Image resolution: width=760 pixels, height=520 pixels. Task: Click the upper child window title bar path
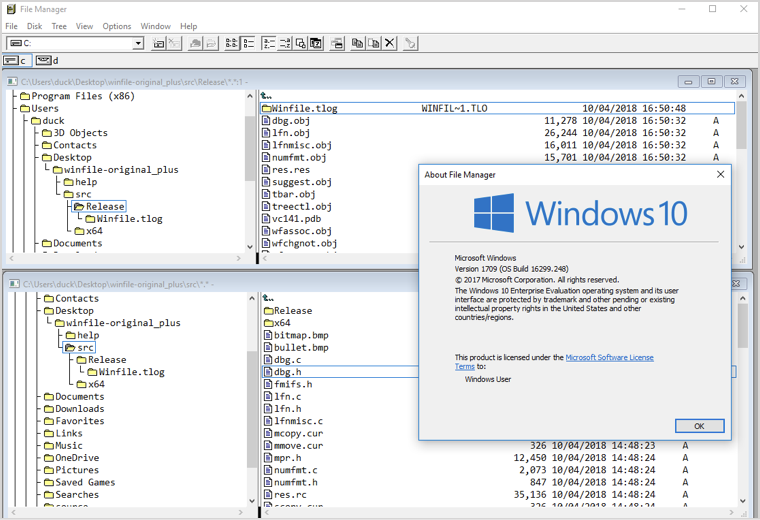[134, 82]
